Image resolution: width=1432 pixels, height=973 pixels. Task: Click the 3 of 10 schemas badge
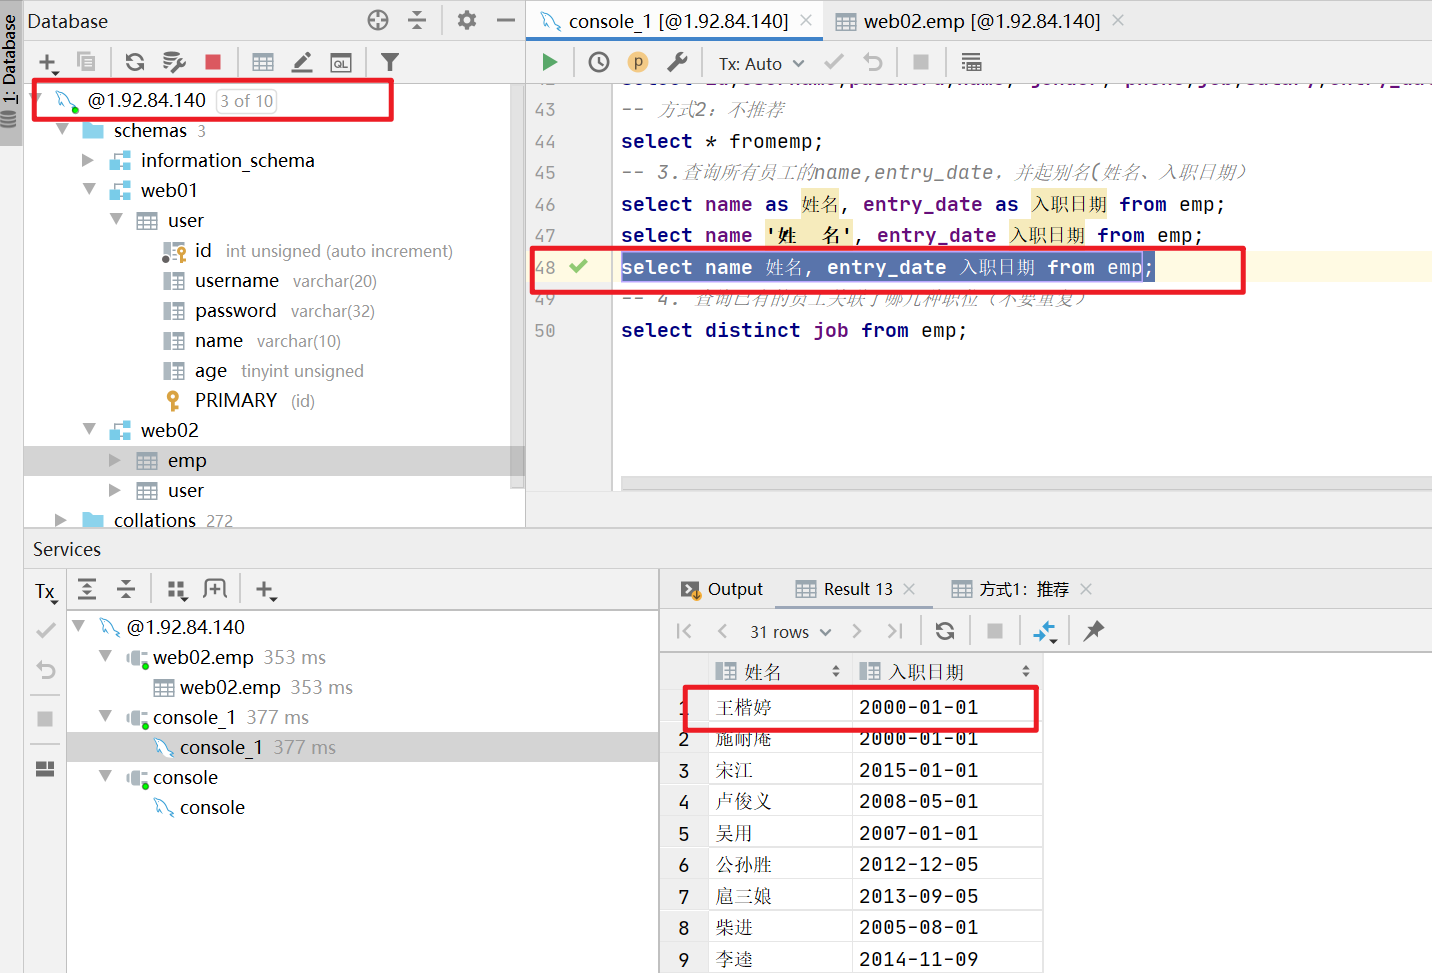click(246, 101)
